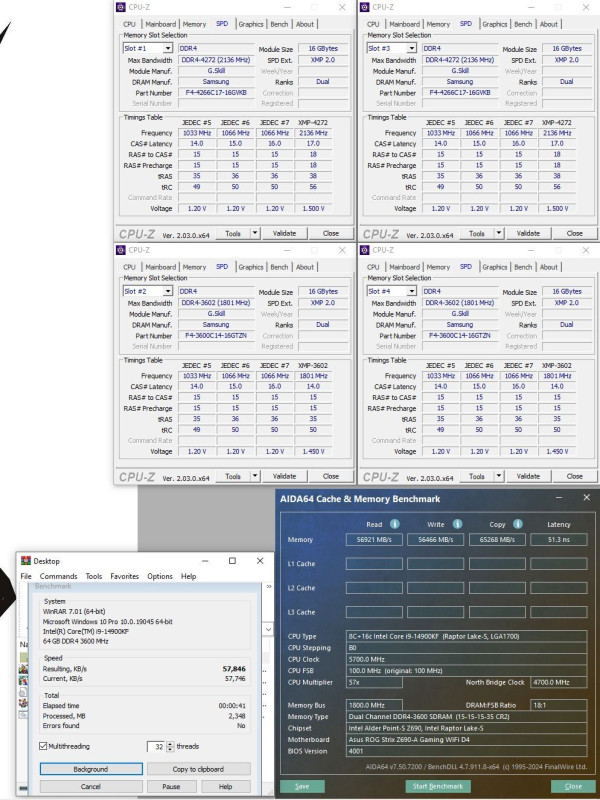The height and width of the screenshot is (800, 600).
Task: Switch to the CPU tab in Slot #1 CPU-Z window
Action: point(129,24)
